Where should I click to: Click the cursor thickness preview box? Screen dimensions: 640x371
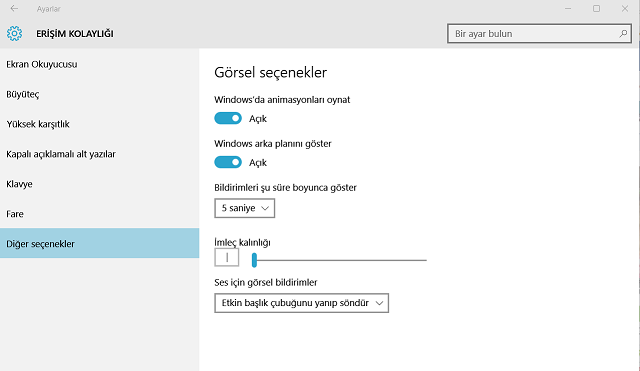pos(227,258)
